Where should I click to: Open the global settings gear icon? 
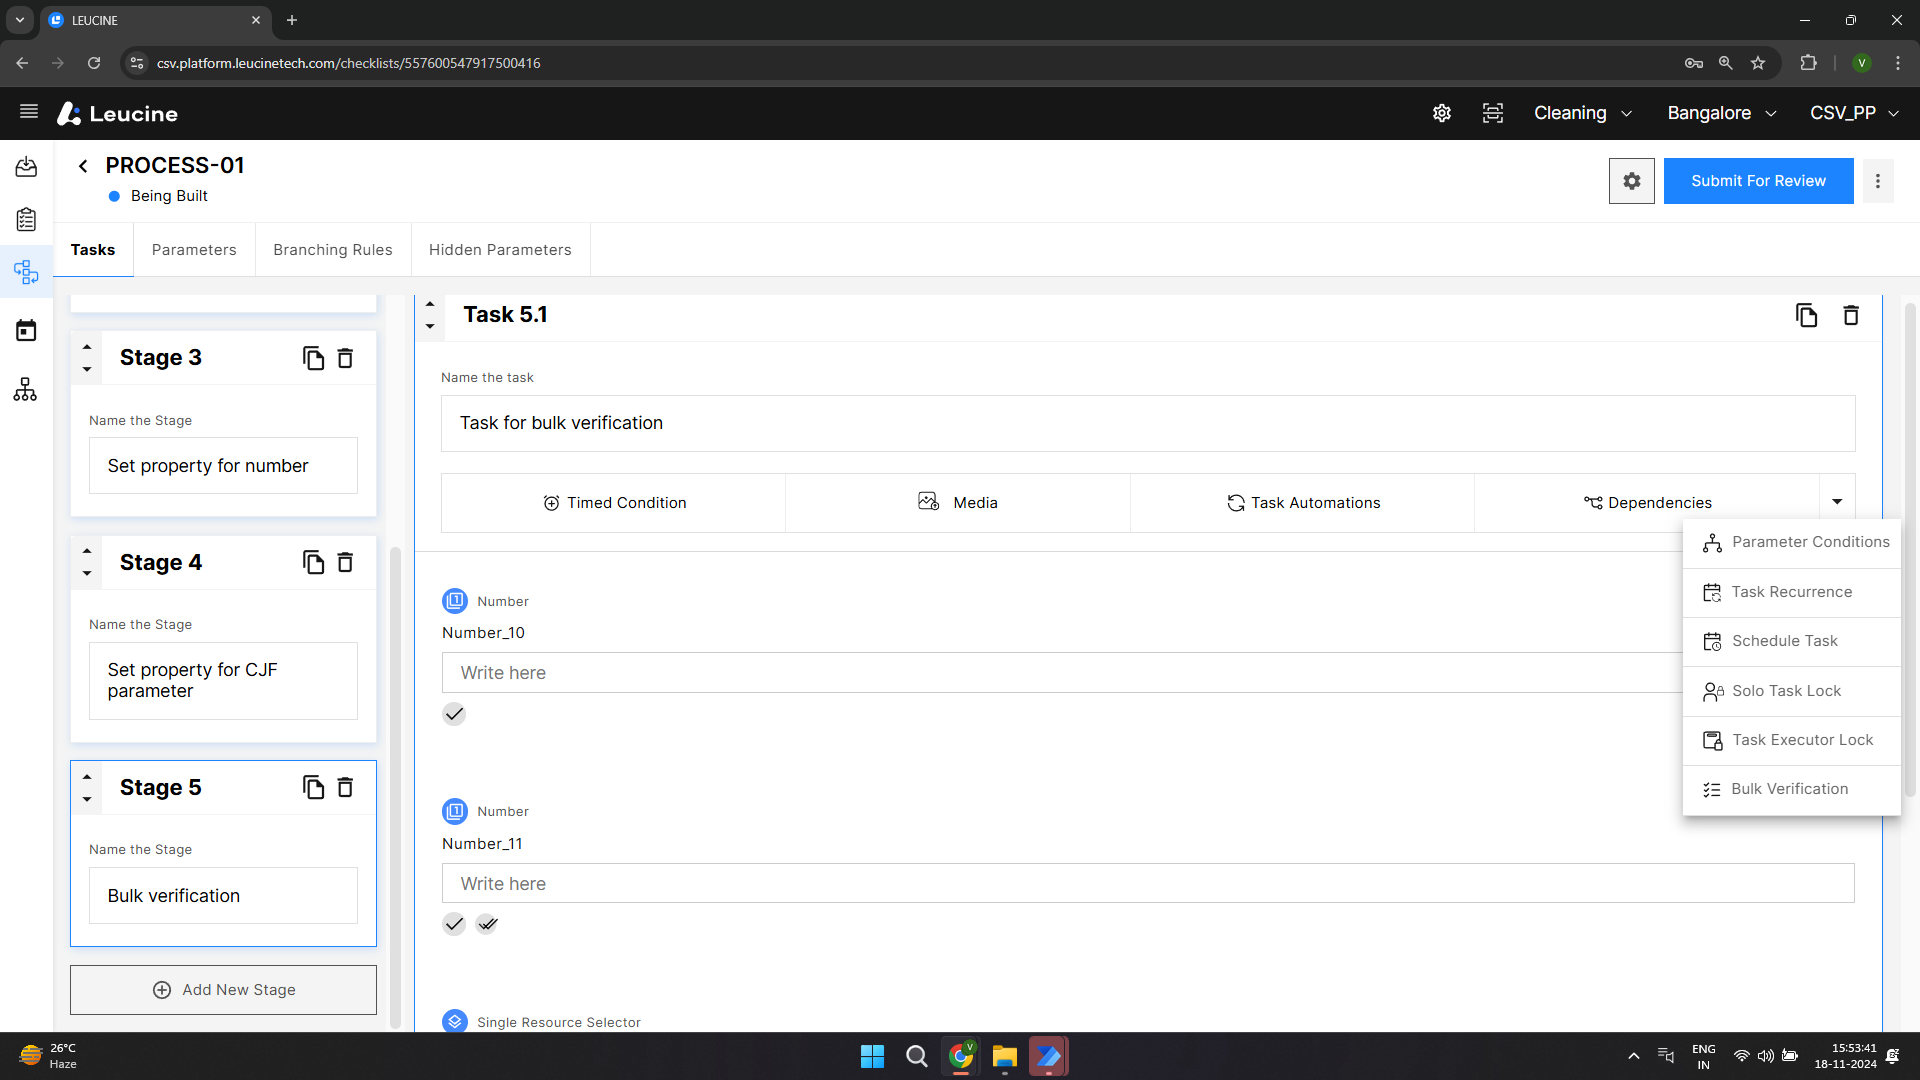click(x=1441, y=113)
